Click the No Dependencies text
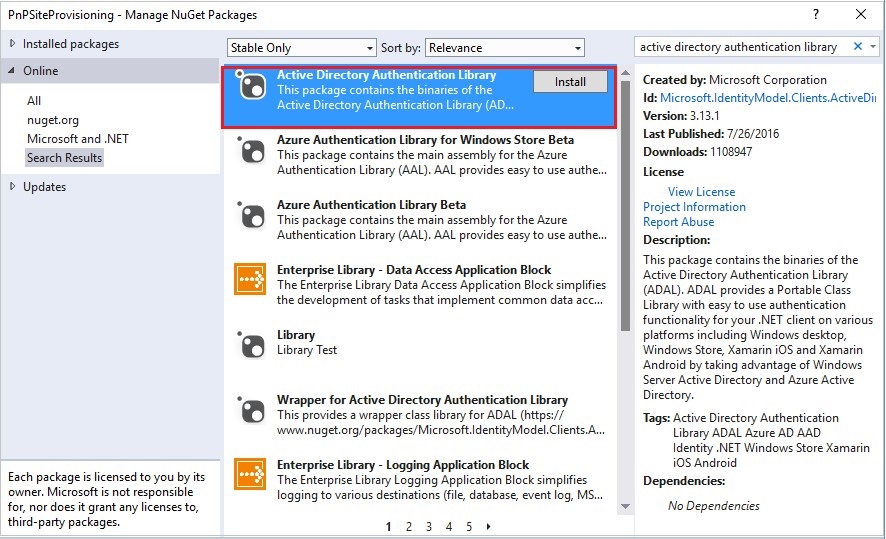This screenshot has width=886, height=539. pyautogui.click(x=714, y=506)
